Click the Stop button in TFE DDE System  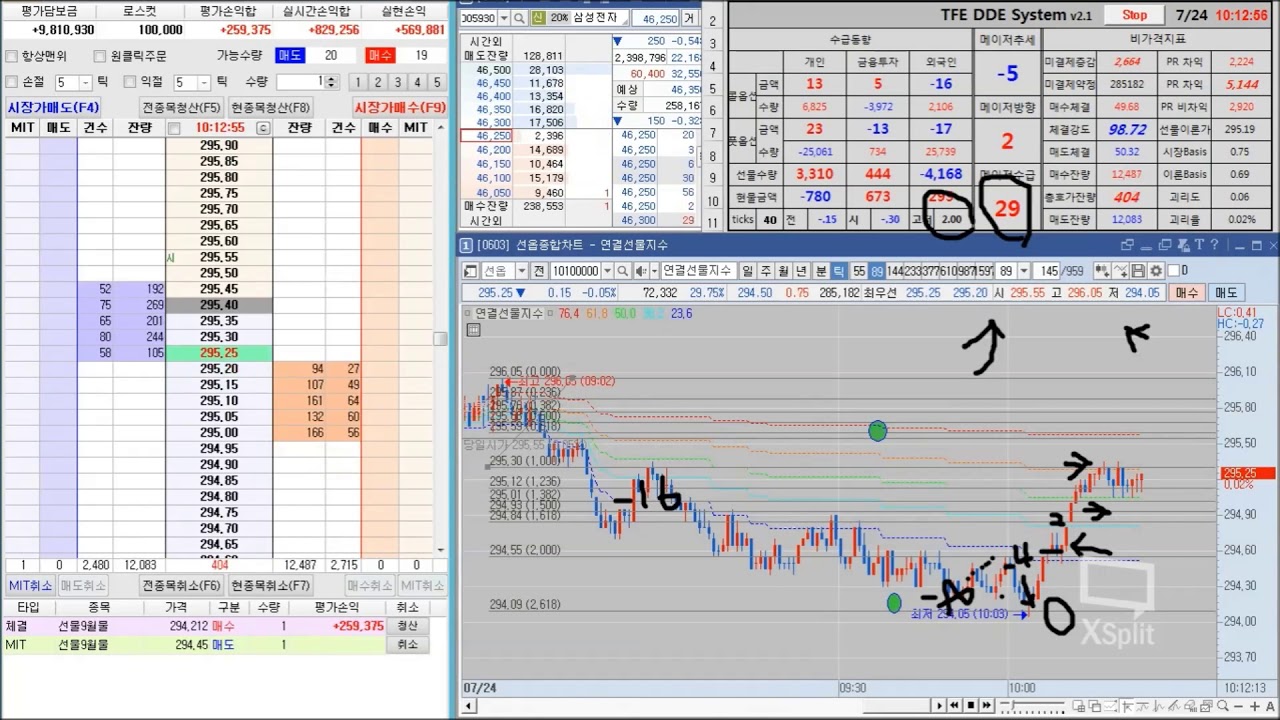[x=1134, y=15]
